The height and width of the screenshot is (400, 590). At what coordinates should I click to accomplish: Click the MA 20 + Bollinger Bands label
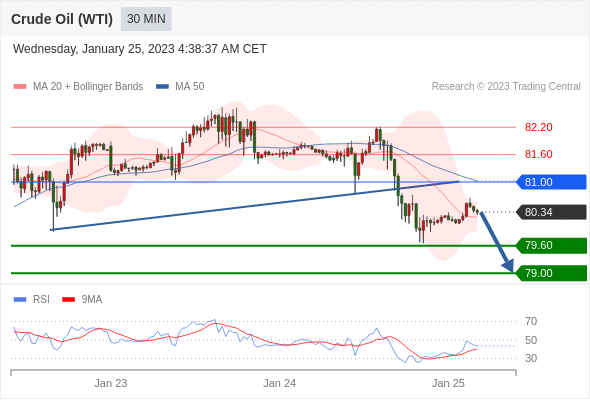pos(88,87)
